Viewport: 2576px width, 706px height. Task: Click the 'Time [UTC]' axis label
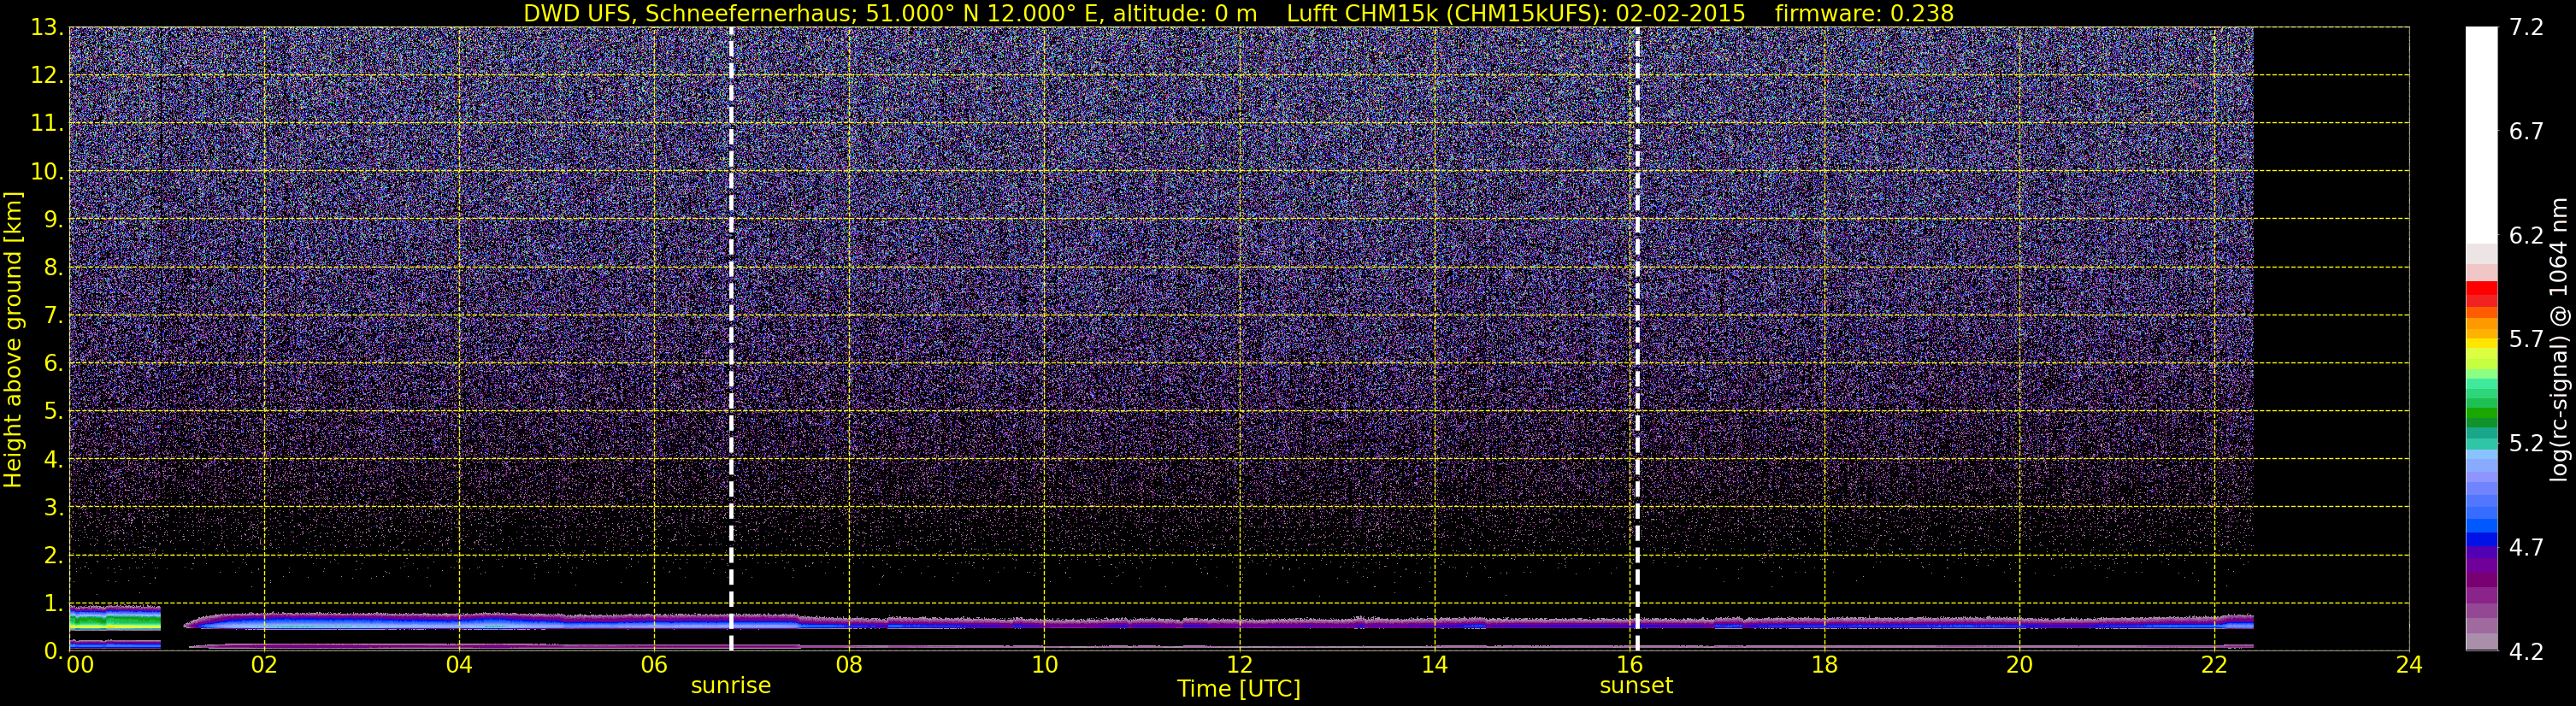pyautogui.click(x=1239, y=689)
